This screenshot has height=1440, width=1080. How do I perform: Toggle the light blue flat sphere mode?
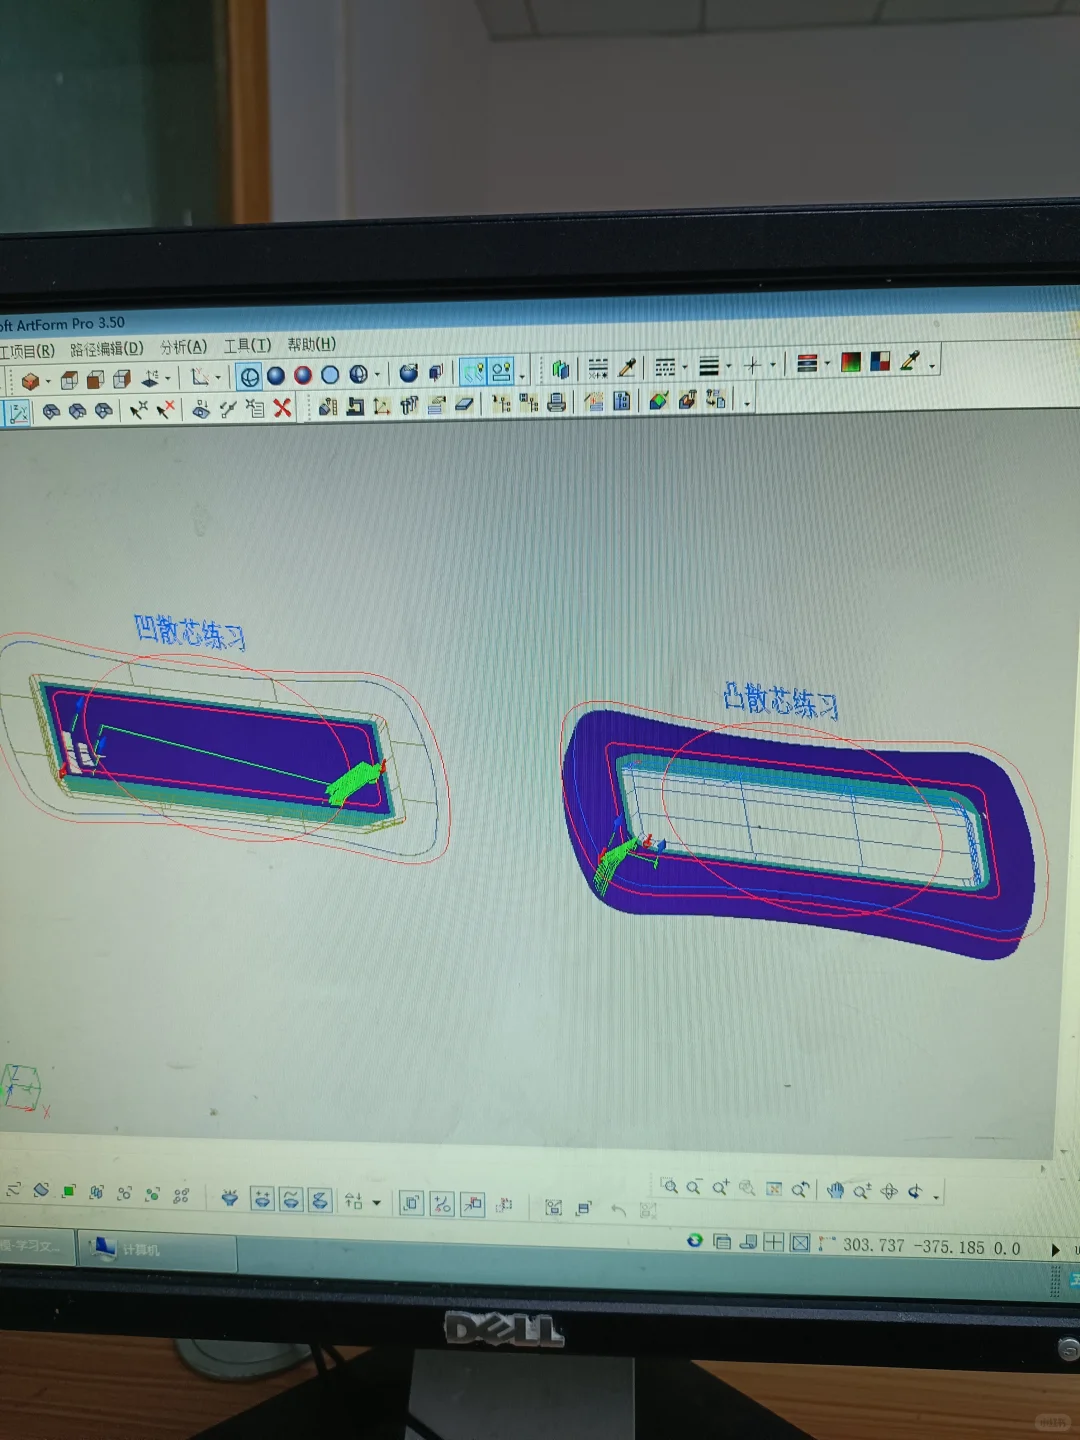pyautogui.click(x=330, y=375)
